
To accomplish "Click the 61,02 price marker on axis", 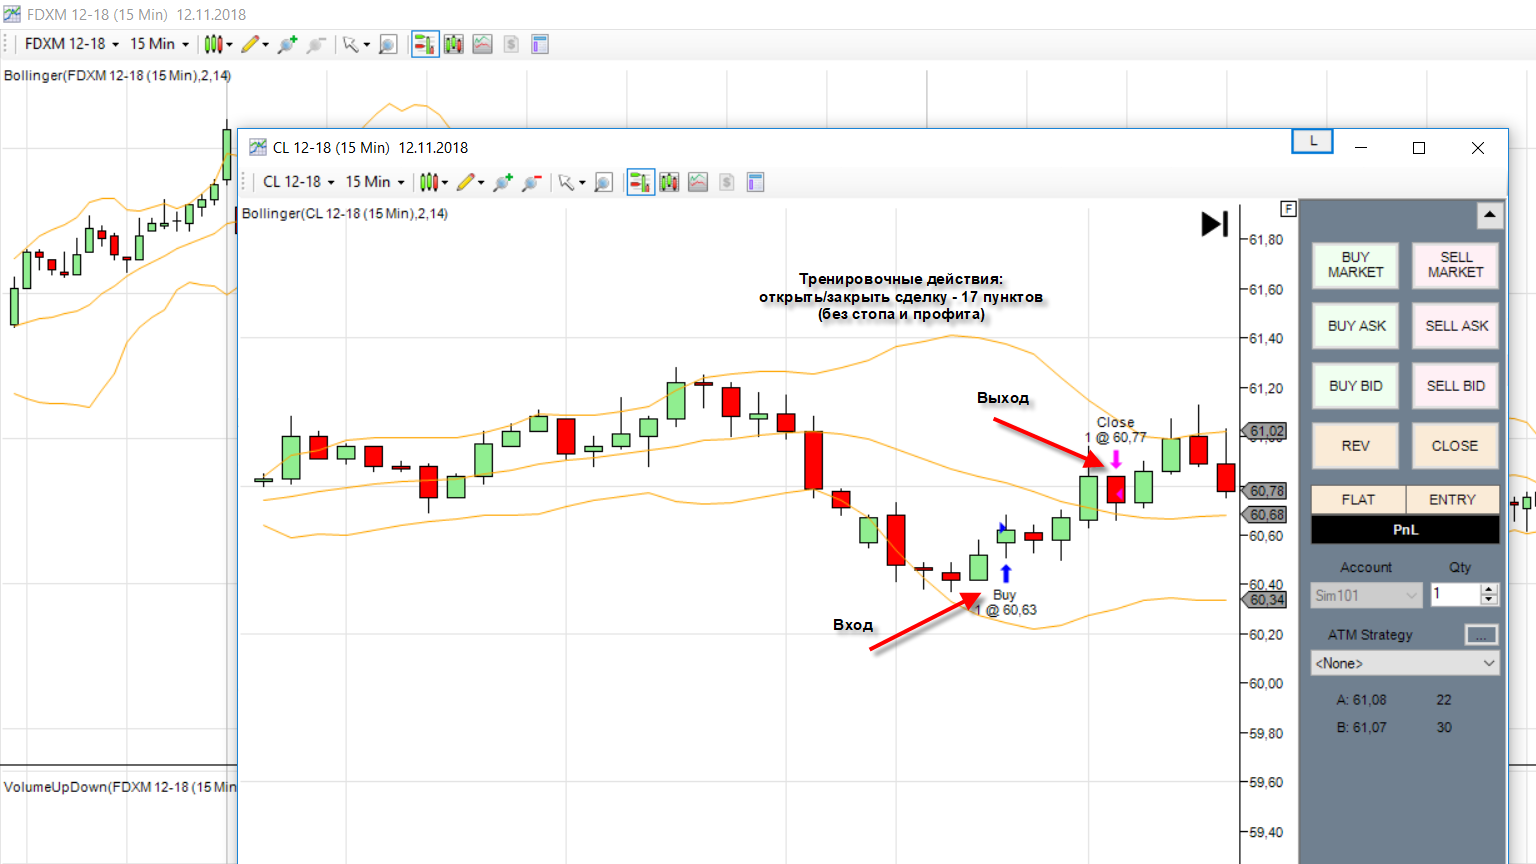I will (1265, 431).
